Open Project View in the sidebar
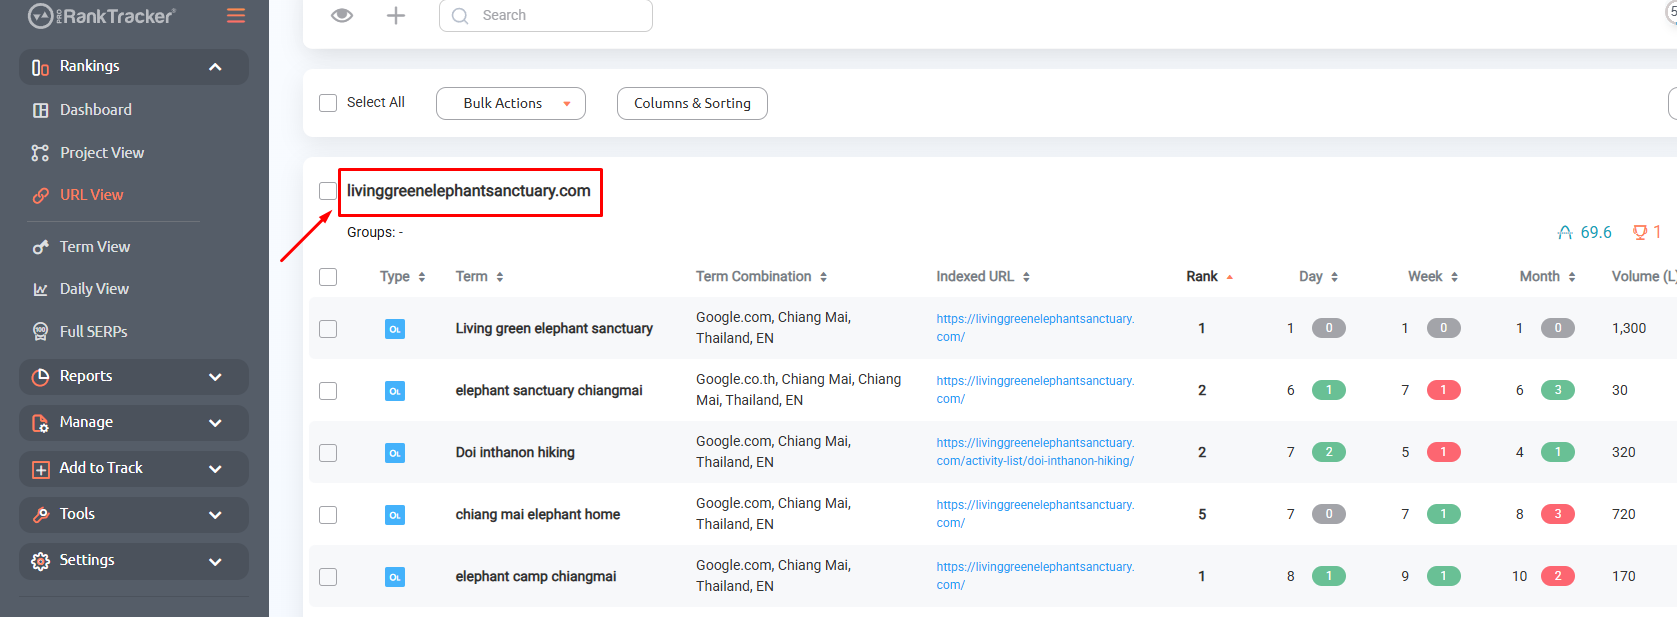The height and width of the screenshot is (617, 1677). click(101, 153)
